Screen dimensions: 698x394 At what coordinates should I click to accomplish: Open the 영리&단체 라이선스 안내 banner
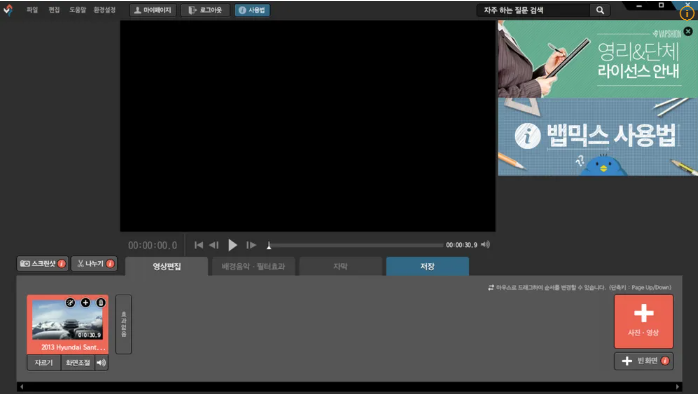coord(597,59)
